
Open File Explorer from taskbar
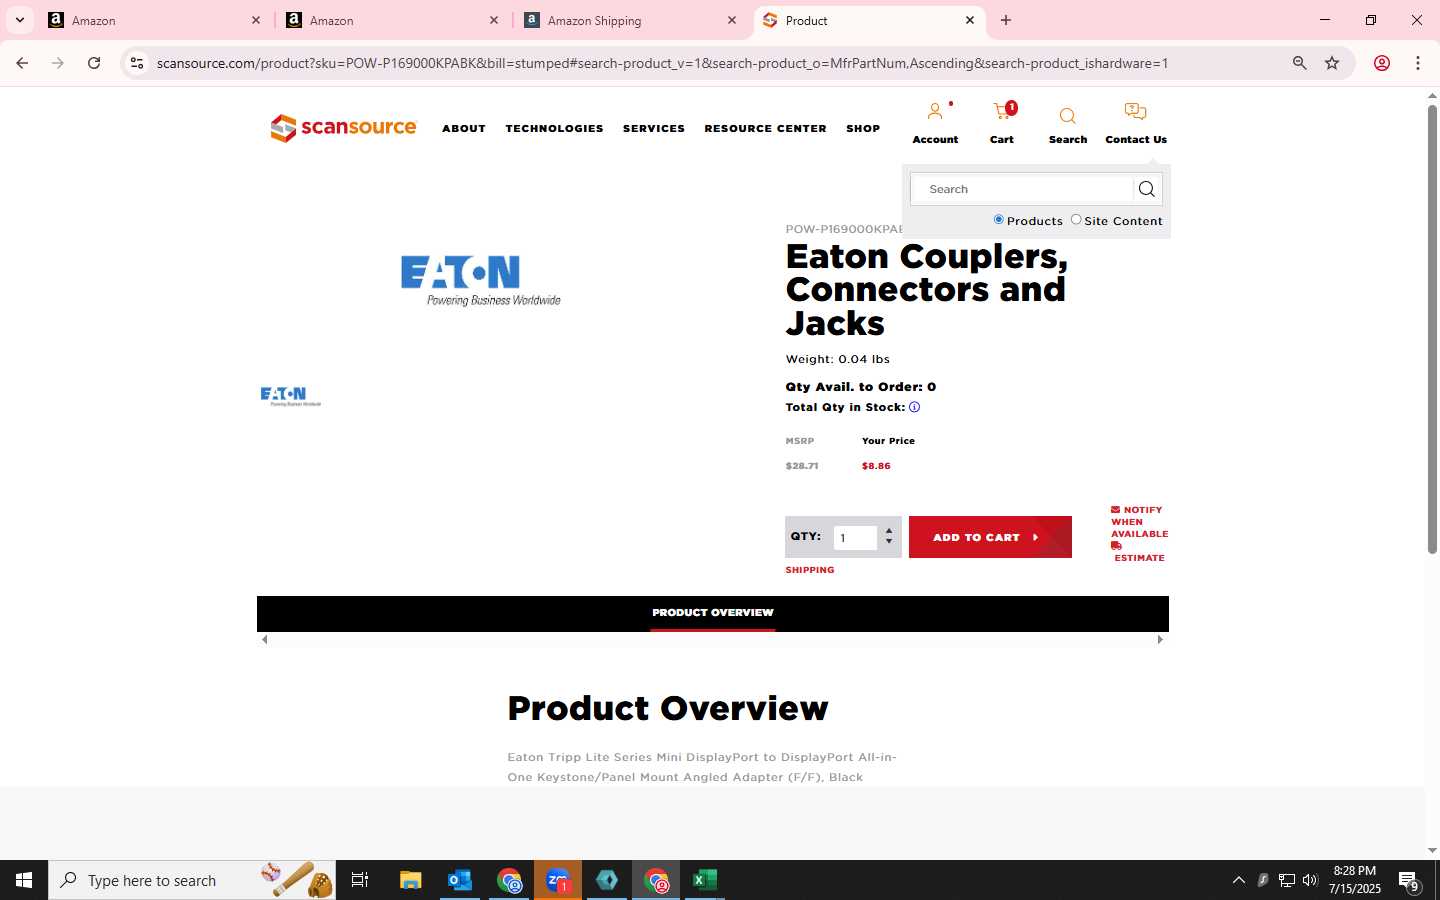410,880
